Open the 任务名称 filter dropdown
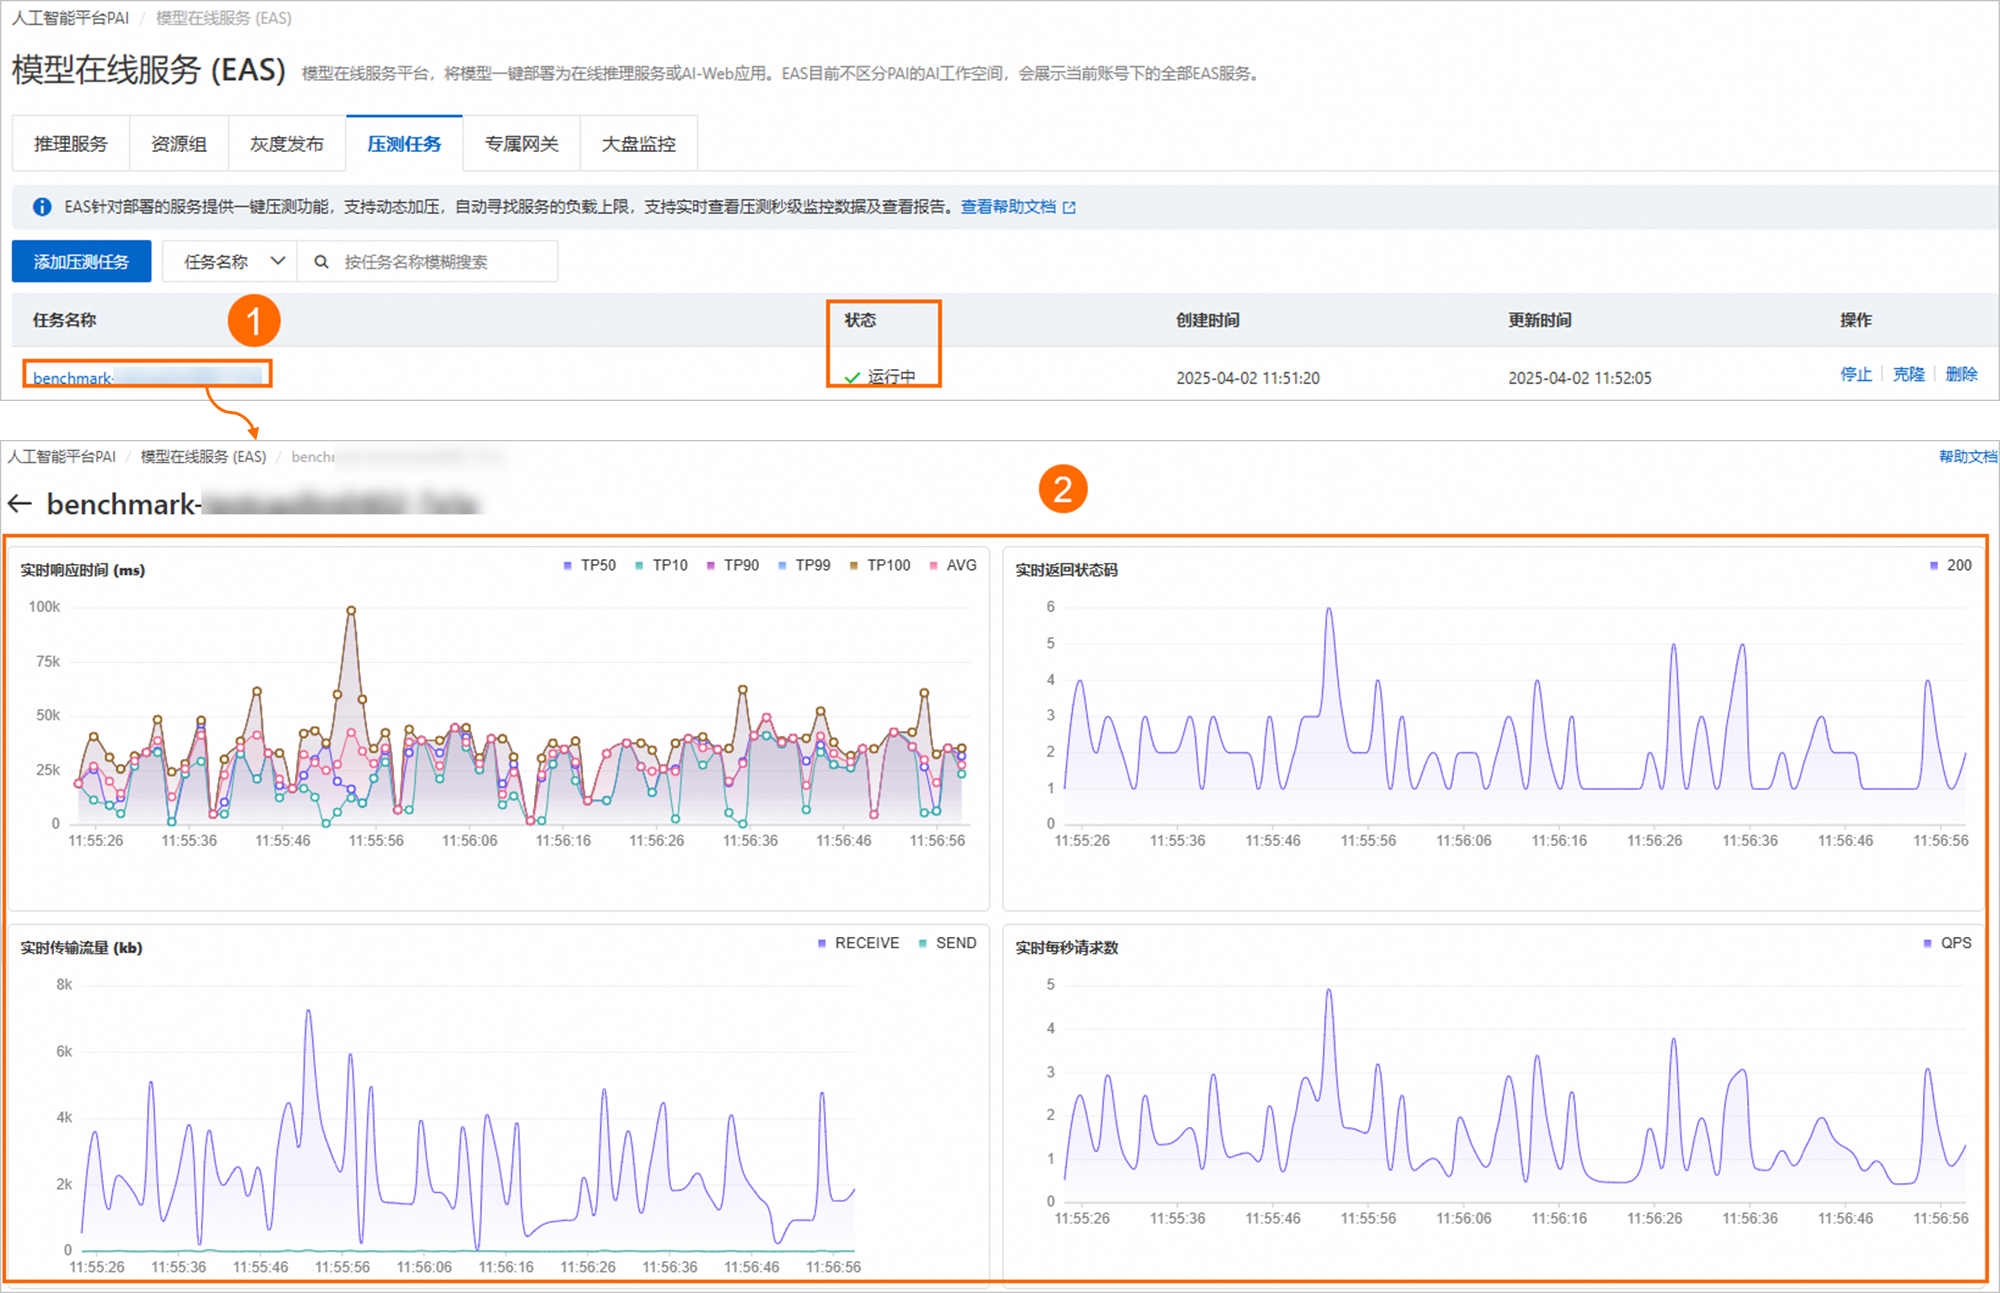2000x1293 pixels. 230,262
